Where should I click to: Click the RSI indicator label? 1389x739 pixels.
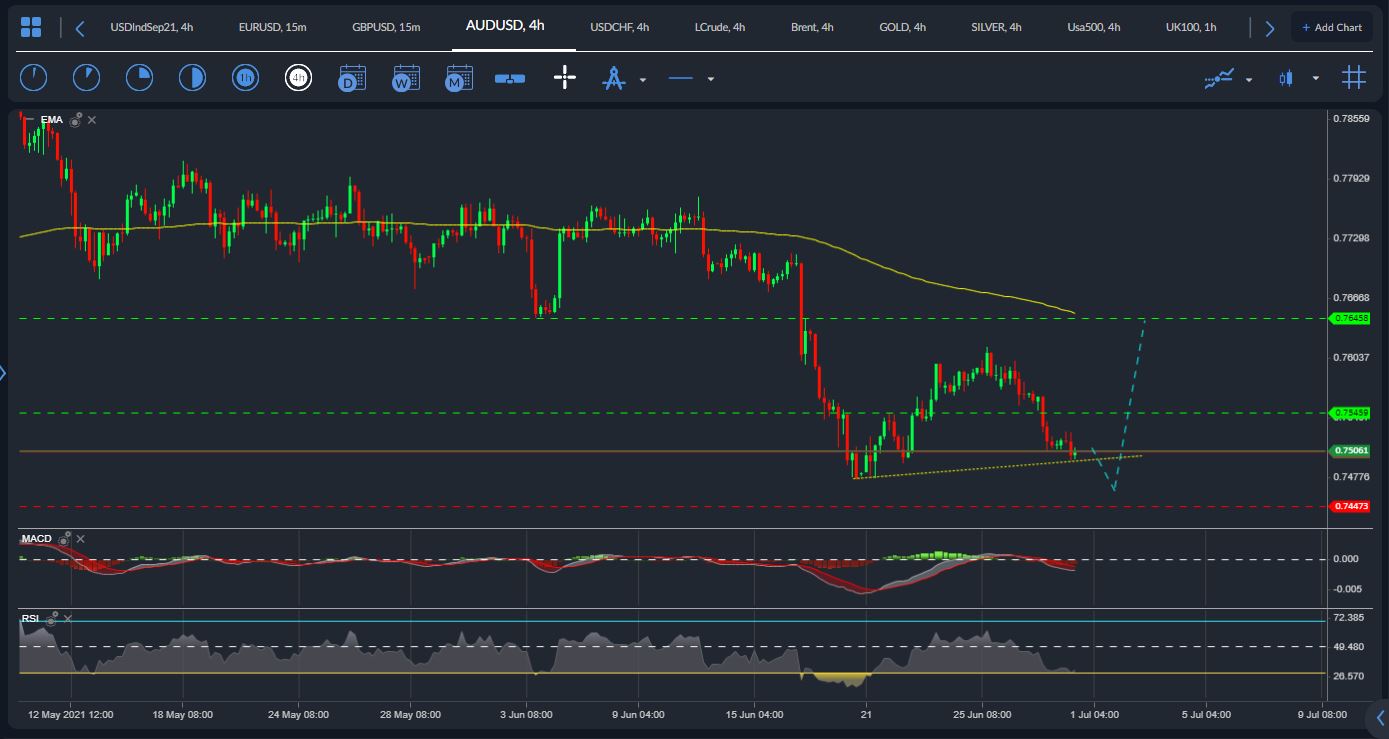[31, 619]
